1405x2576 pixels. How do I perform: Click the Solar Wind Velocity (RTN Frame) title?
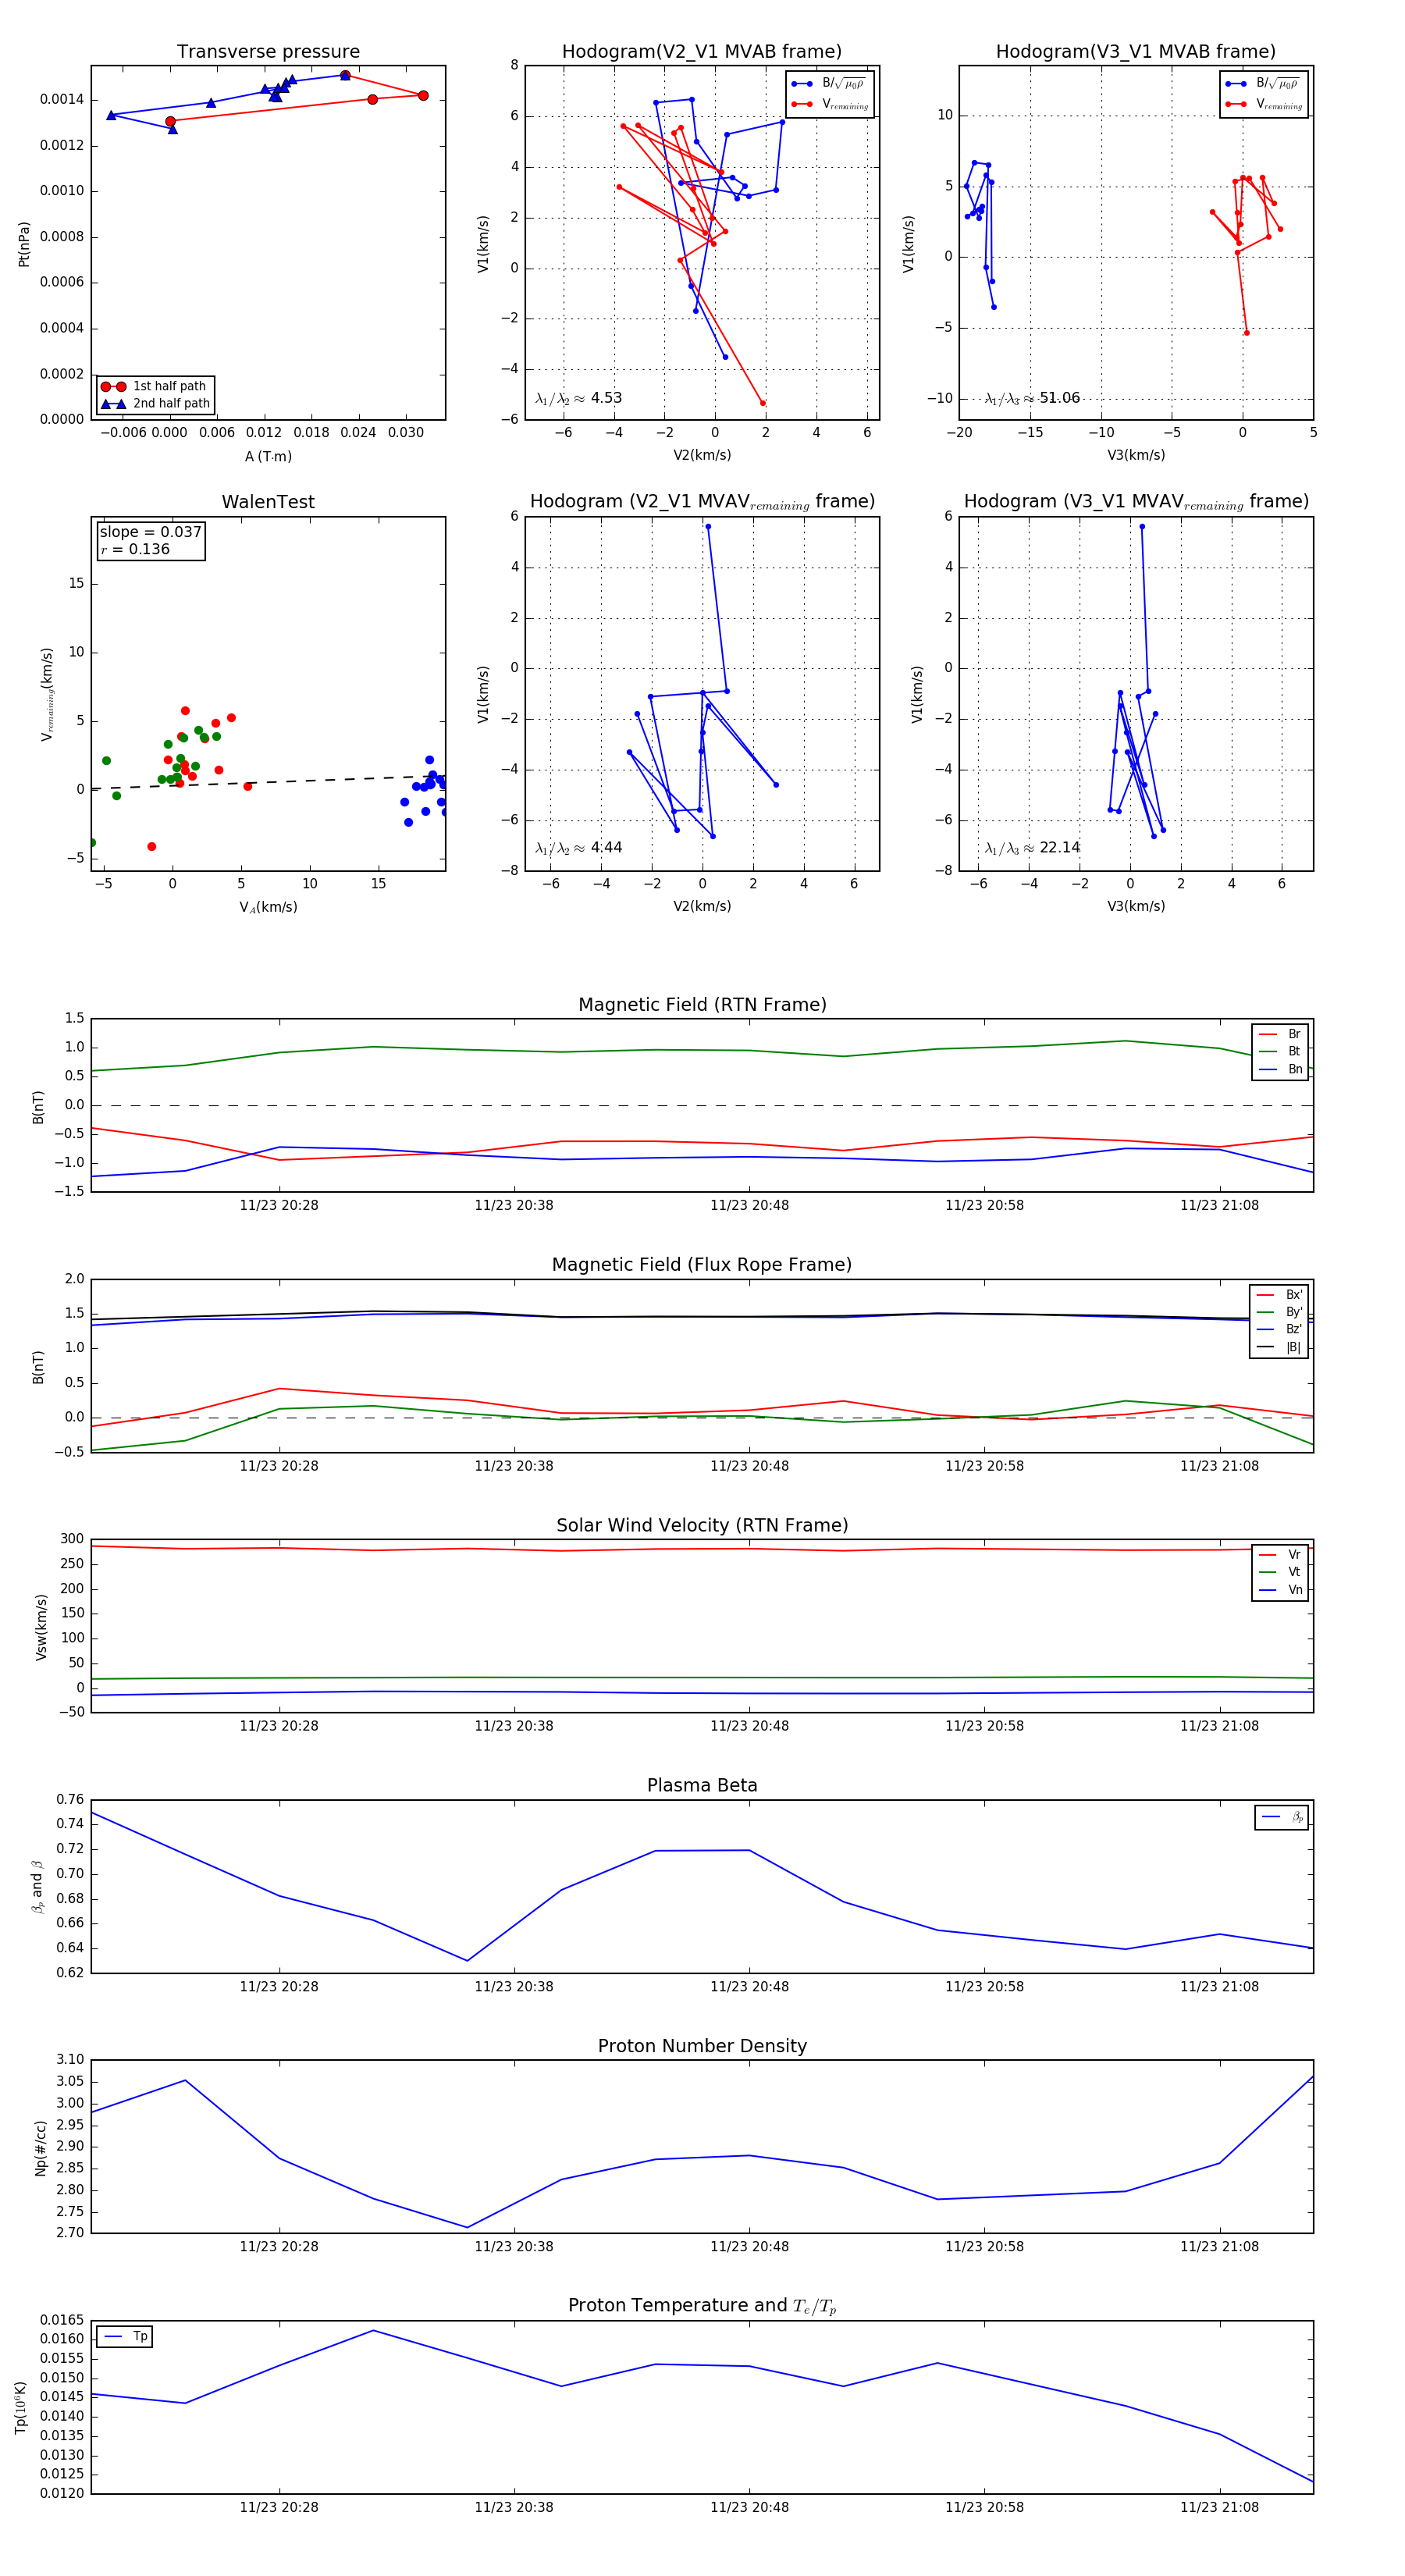point(702,1525)
